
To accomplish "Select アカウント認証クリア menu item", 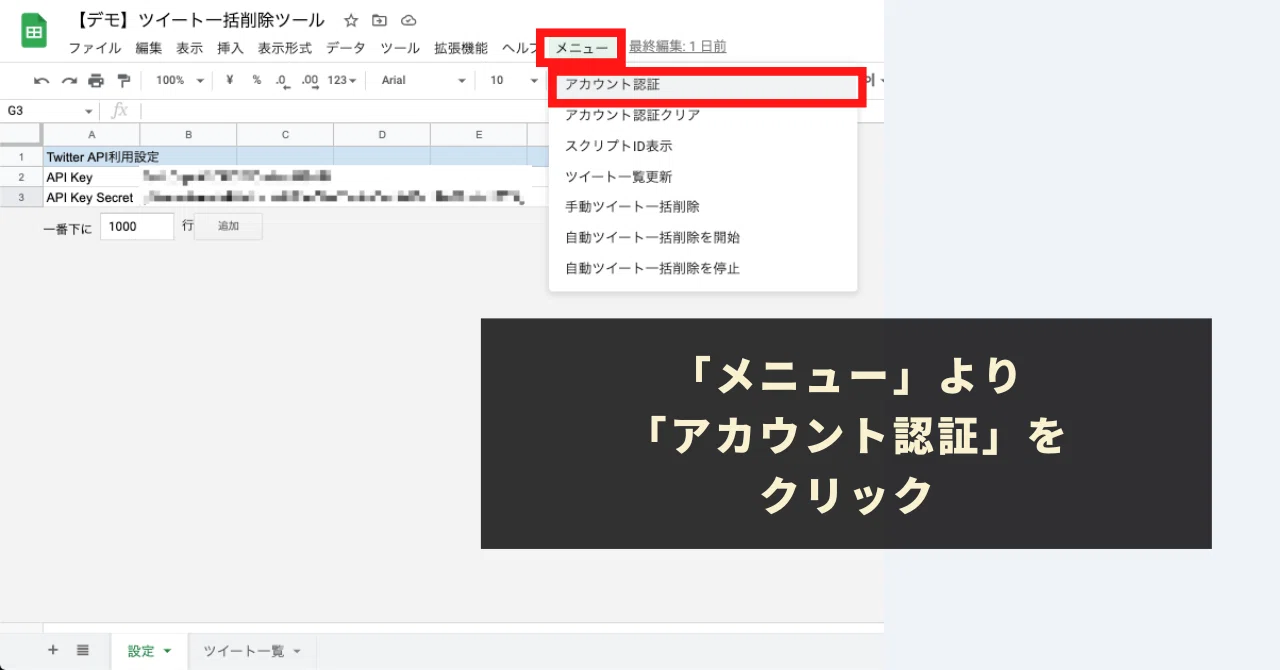I will (x=703, y=115).
